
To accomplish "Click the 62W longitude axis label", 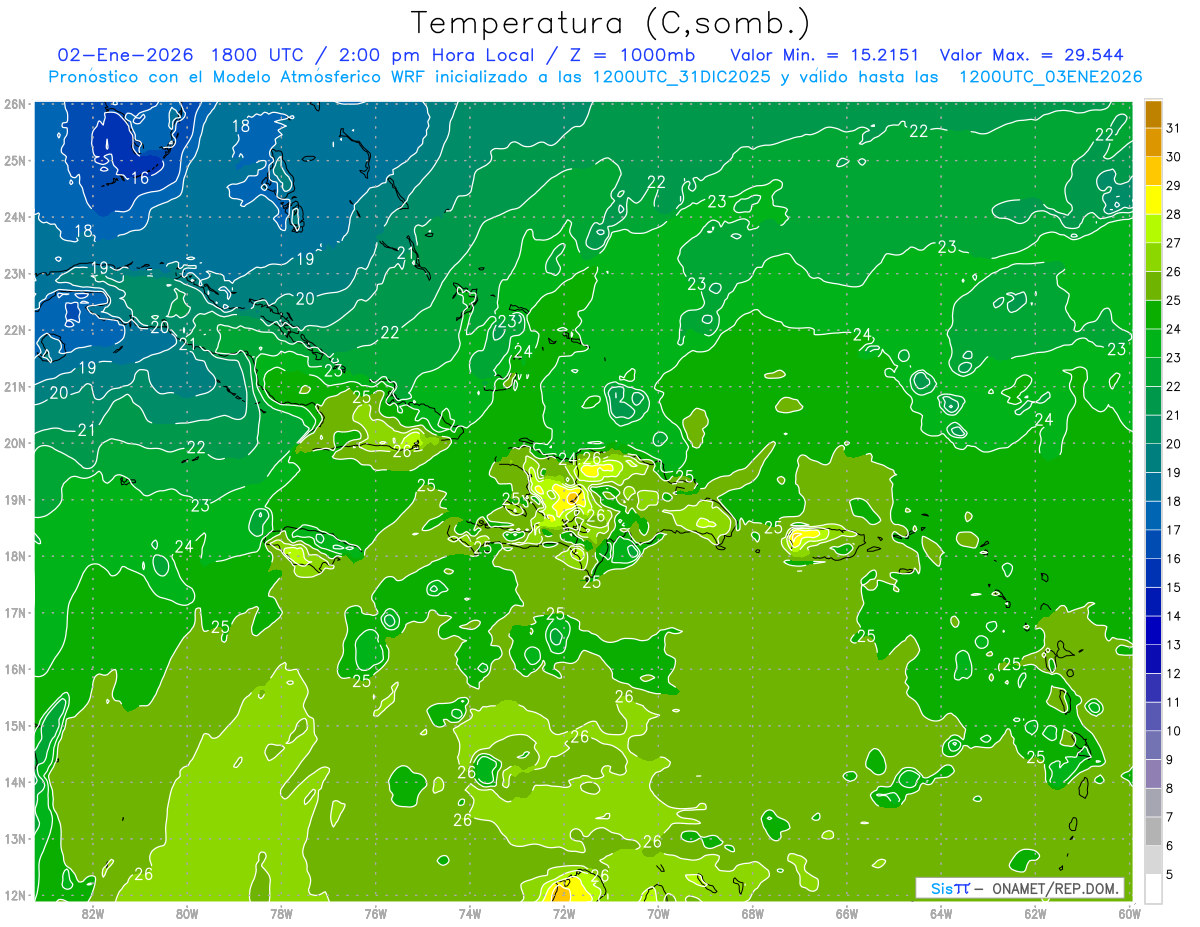I will click(1036, 913).
